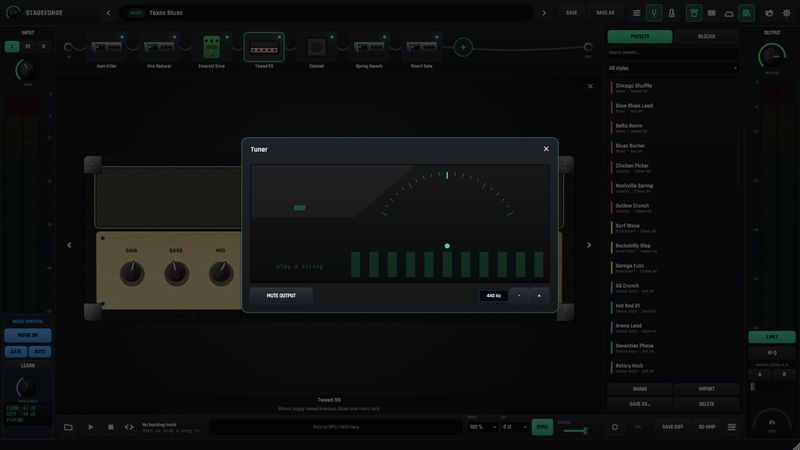The height and width of the screenshot is (450, 800).
Task: Switch to the Presets tab
Action: 640,37
